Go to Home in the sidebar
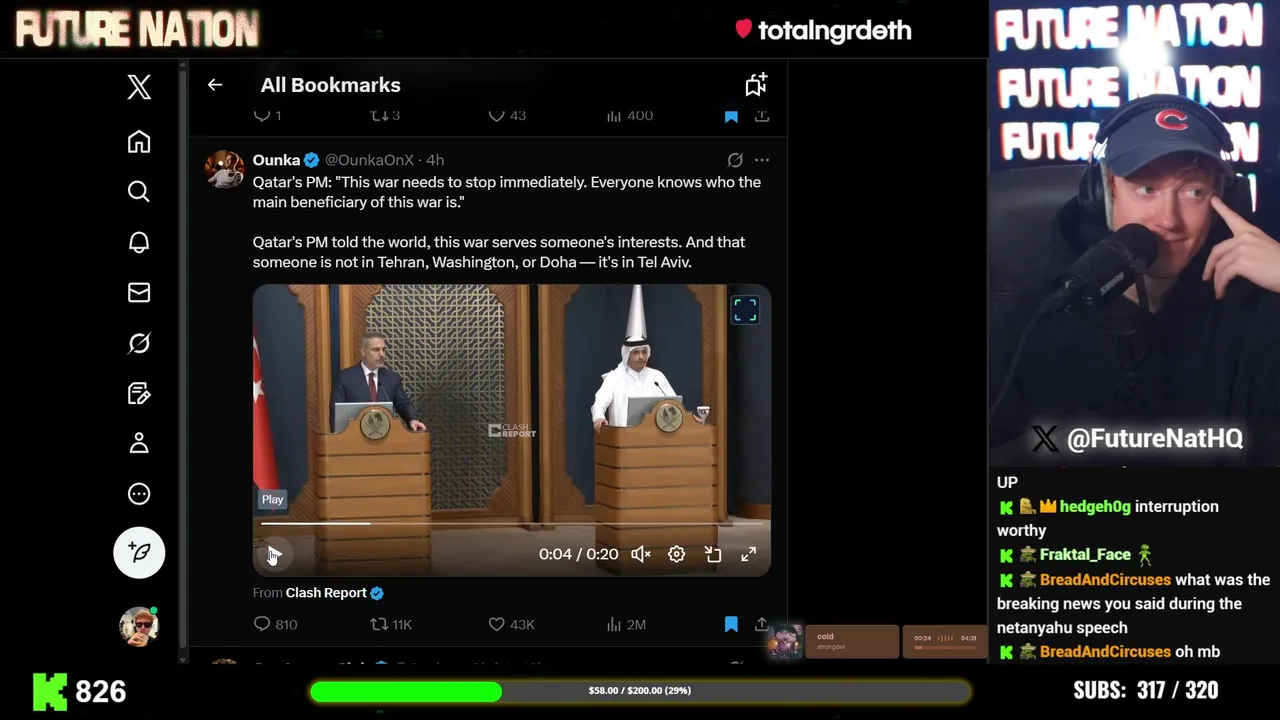1280x720 pixels. pyautogui.click(x=139, y=142)
